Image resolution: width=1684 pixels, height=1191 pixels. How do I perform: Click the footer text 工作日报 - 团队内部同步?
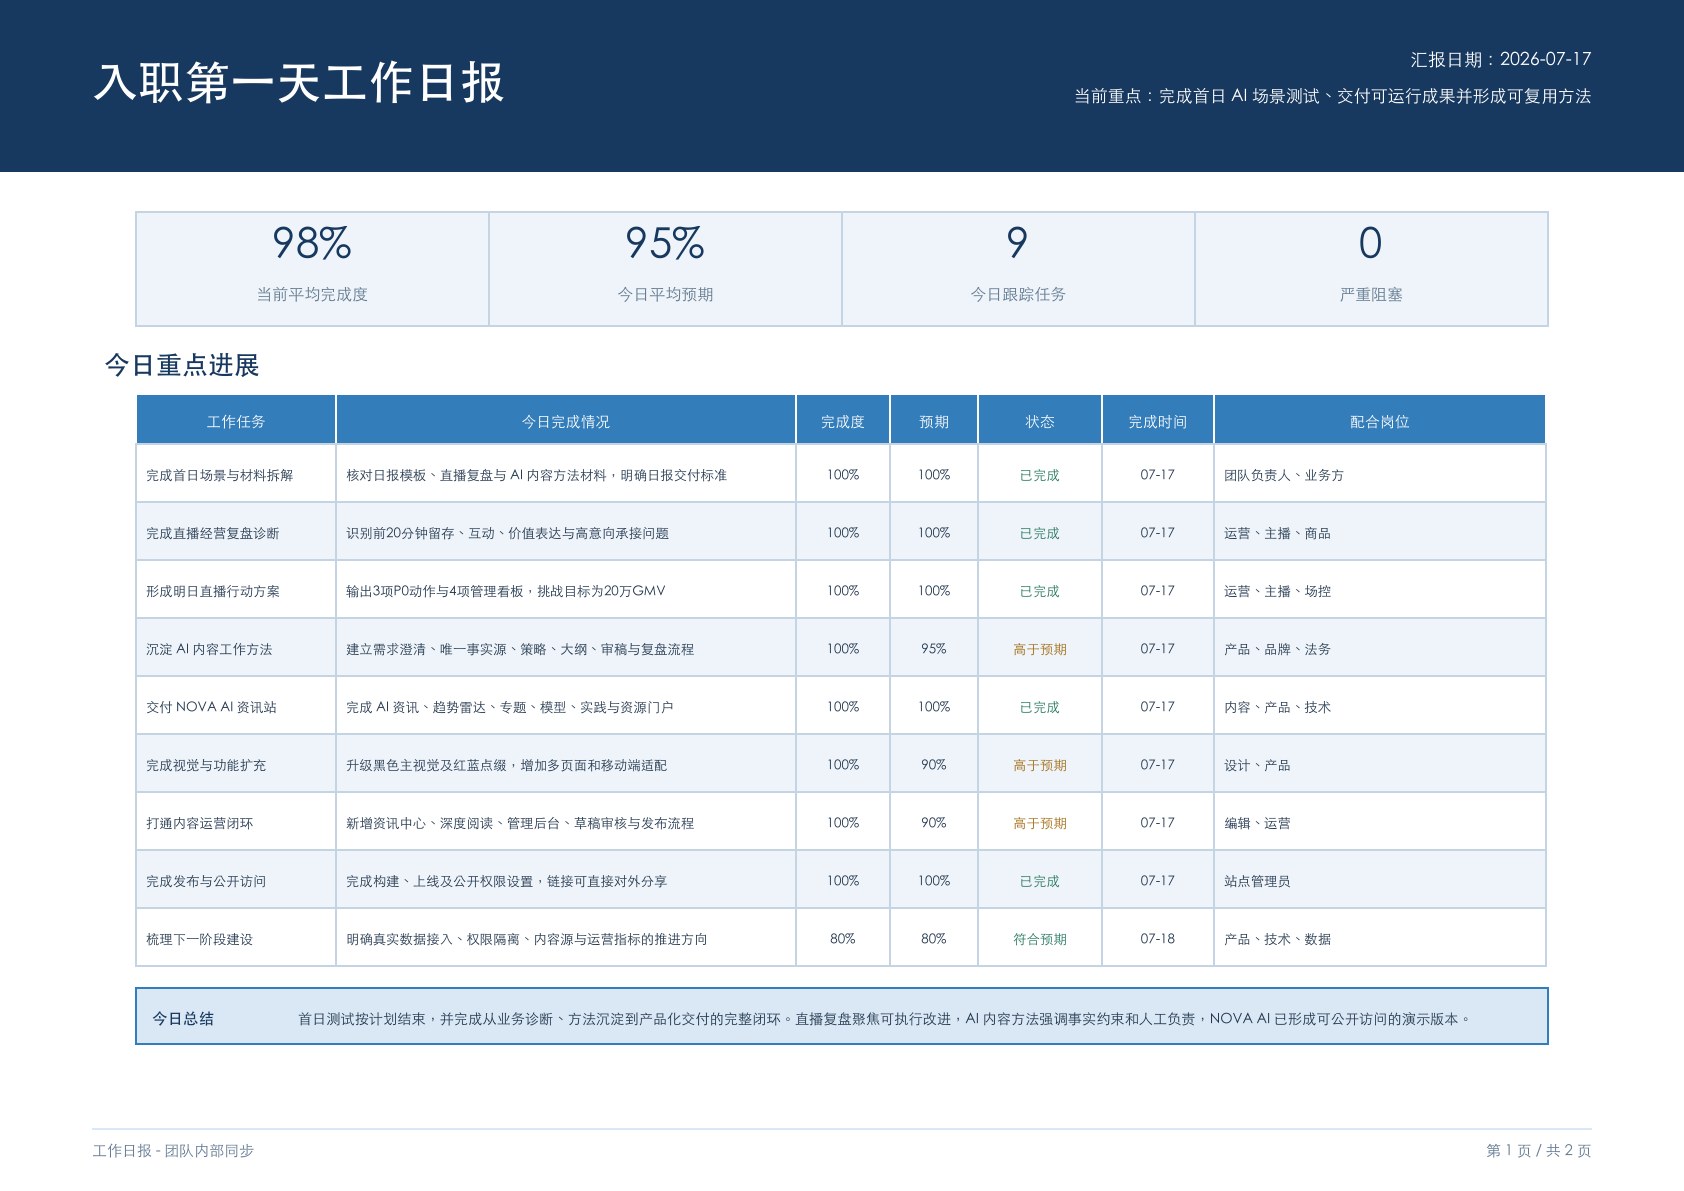(173, 1150)
